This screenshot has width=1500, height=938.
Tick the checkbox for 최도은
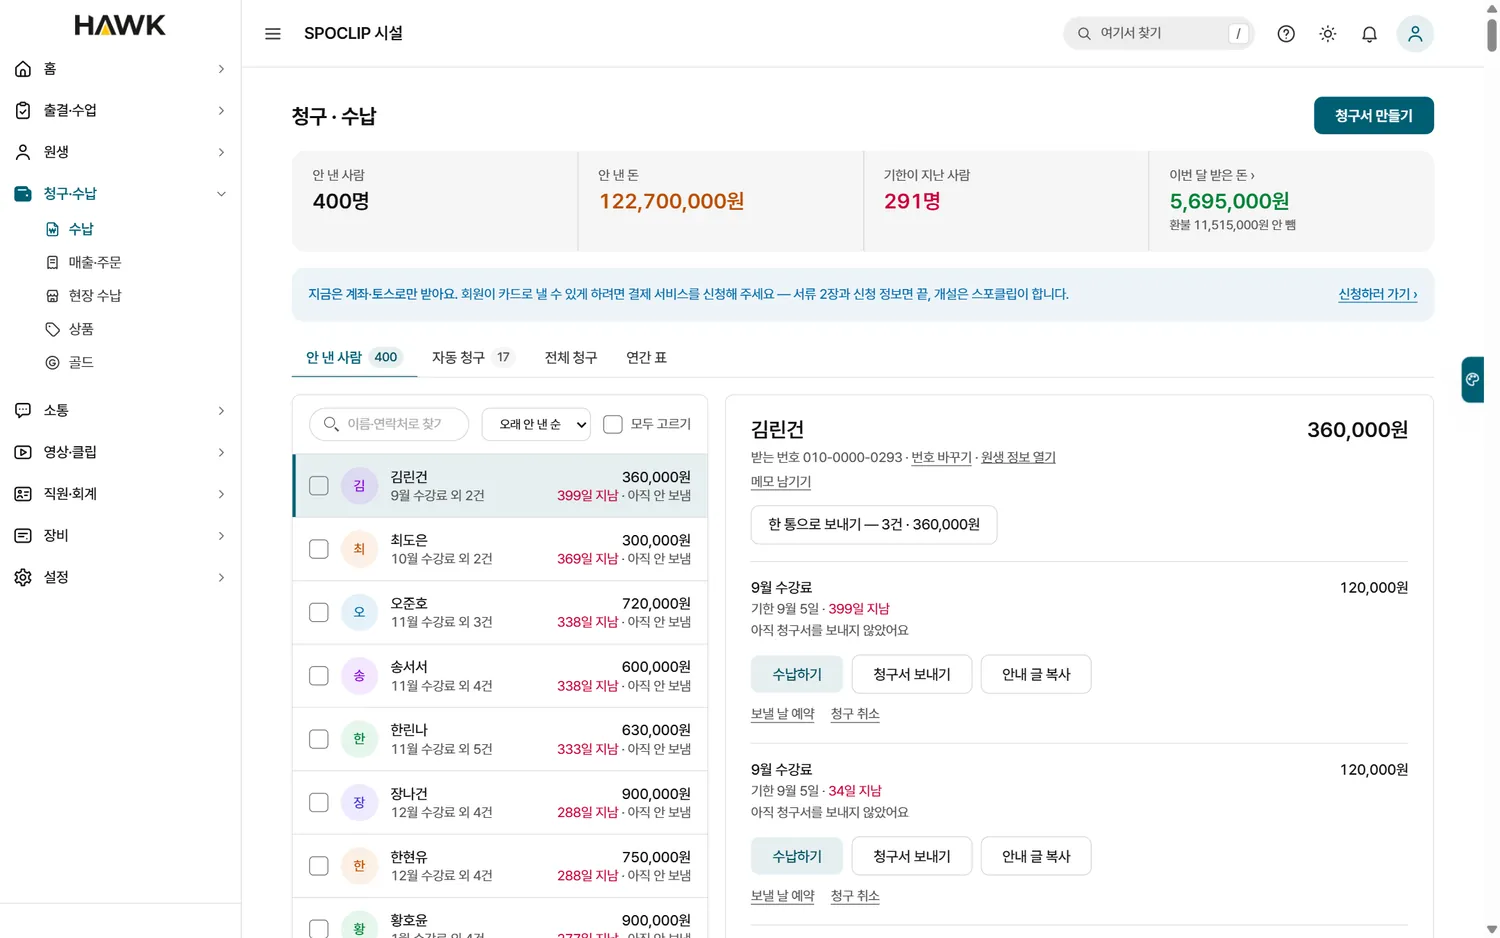319,549
